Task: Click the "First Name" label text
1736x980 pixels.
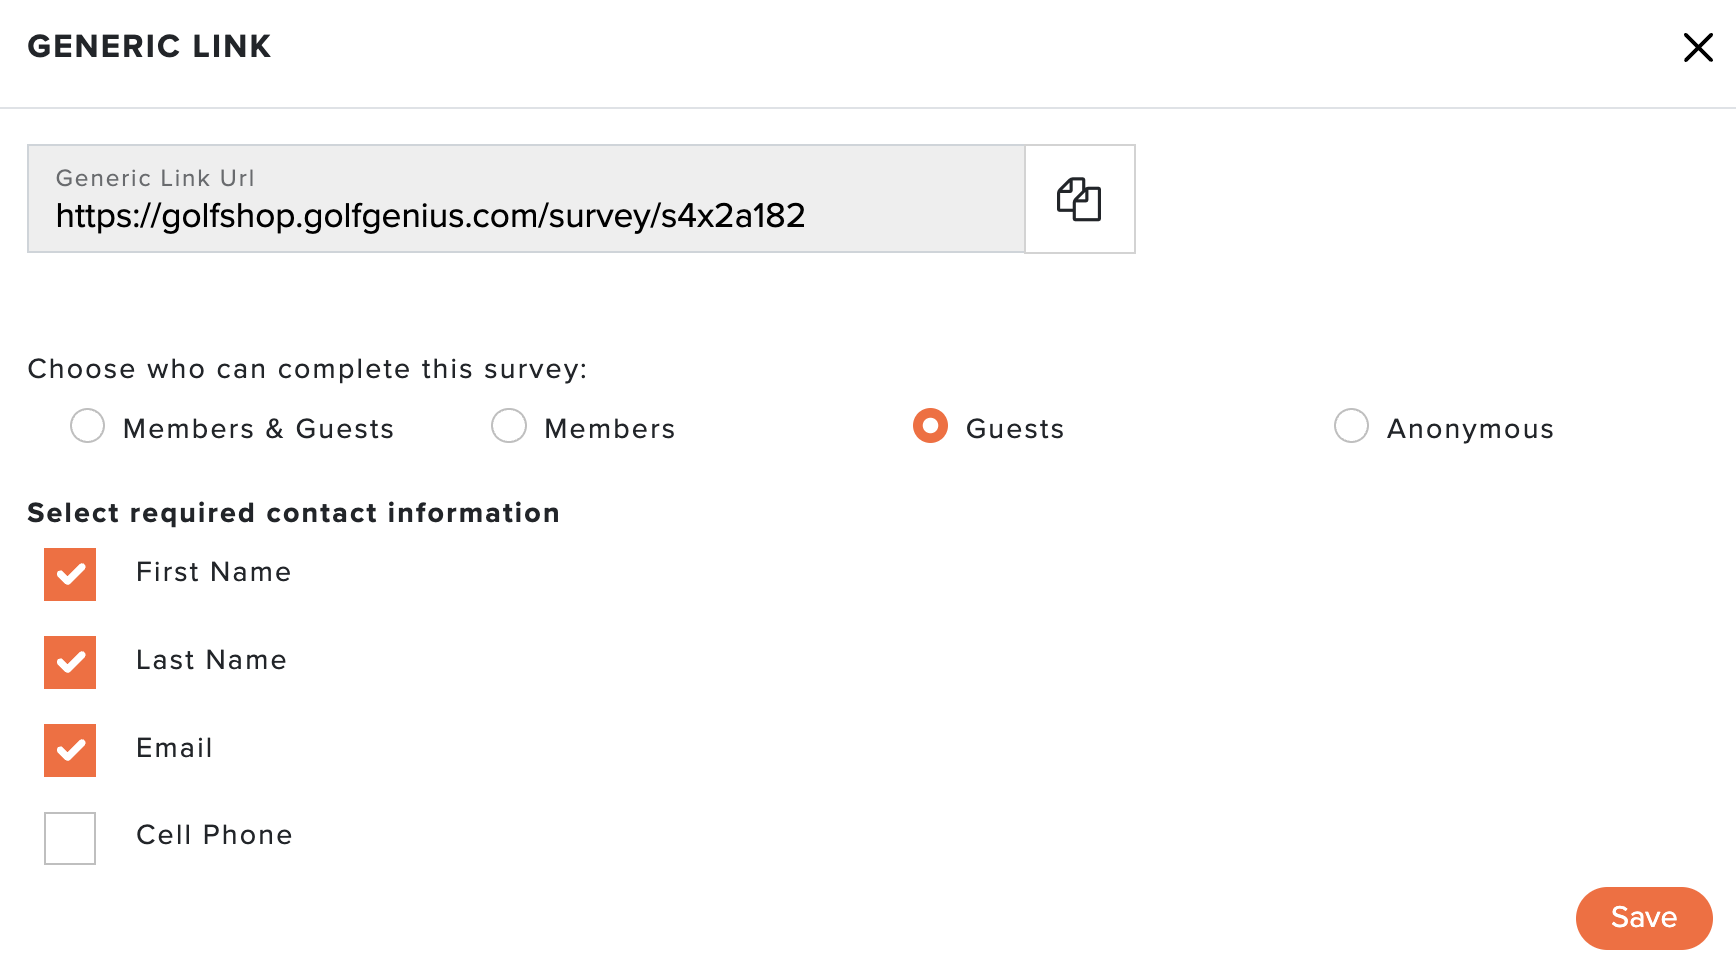Action: click(x=213, y=572)
